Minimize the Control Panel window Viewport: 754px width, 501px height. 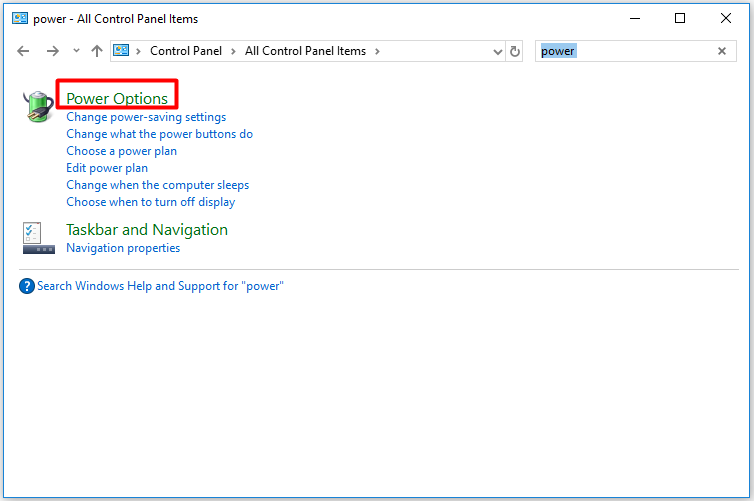click(635, 18)
